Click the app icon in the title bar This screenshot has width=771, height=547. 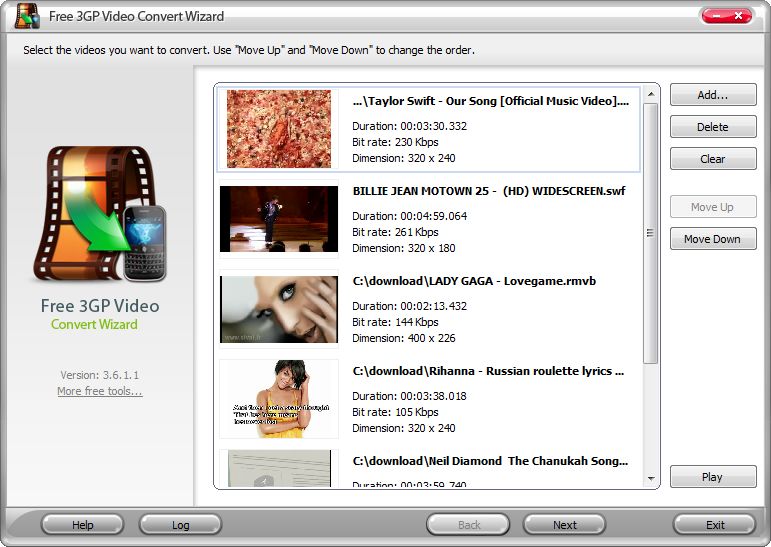pos(27,16)
